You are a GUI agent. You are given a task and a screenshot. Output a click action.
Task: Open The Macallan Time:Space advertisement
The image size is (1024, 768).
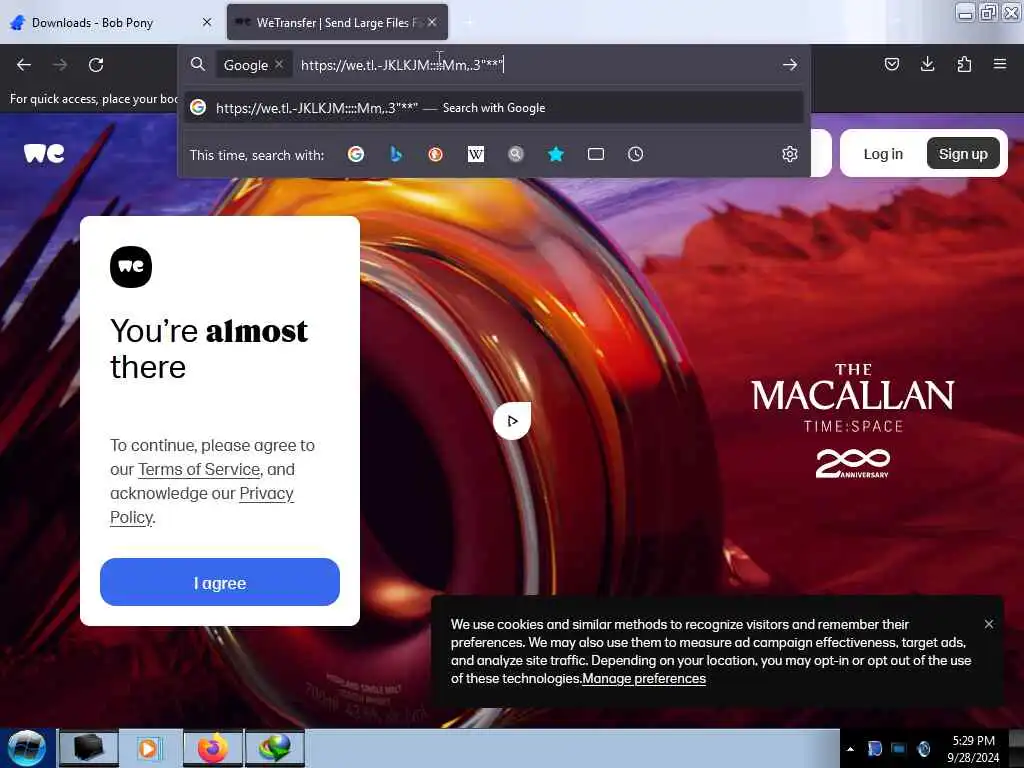click(853, 422)
